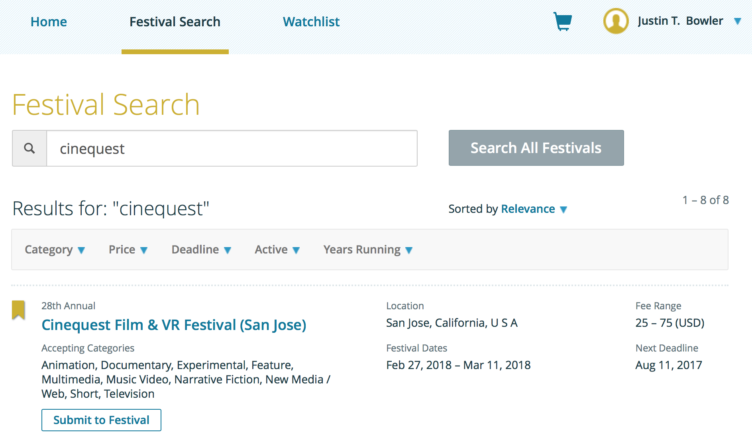Expand the Price filter
Viewport: 752px width, 440px height.
[x=128, y=250]
